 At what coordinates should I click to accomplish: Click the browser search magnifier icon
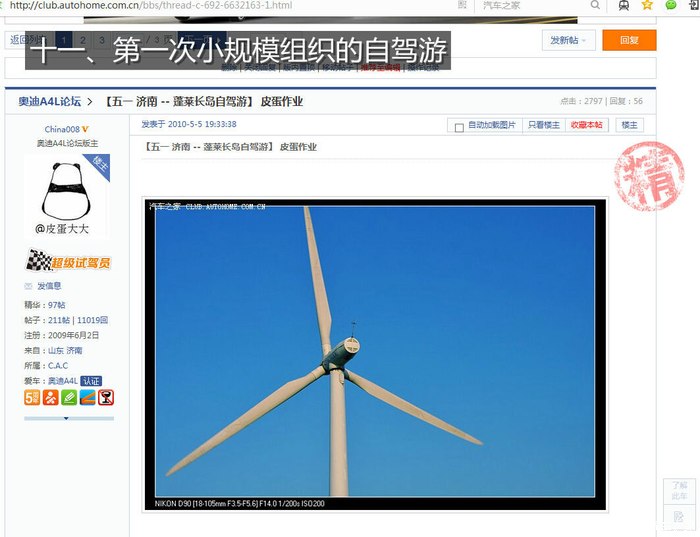coord(595,6)
